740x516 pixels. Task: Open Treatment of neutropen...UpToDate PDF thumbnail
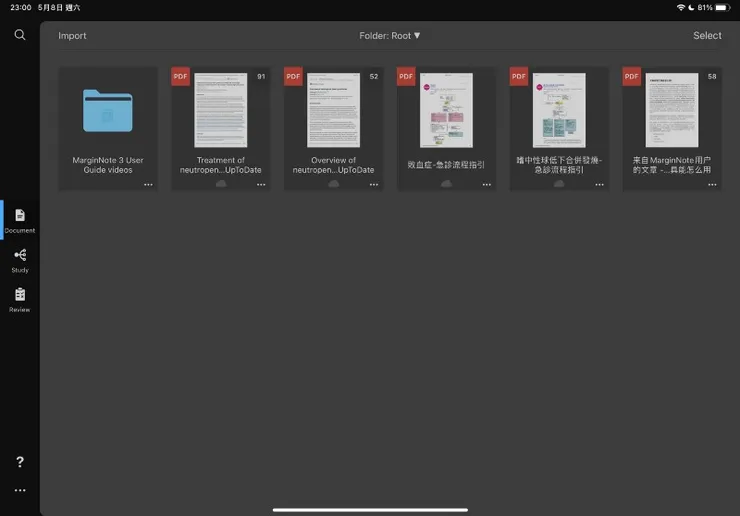click(x=220, y=110)
